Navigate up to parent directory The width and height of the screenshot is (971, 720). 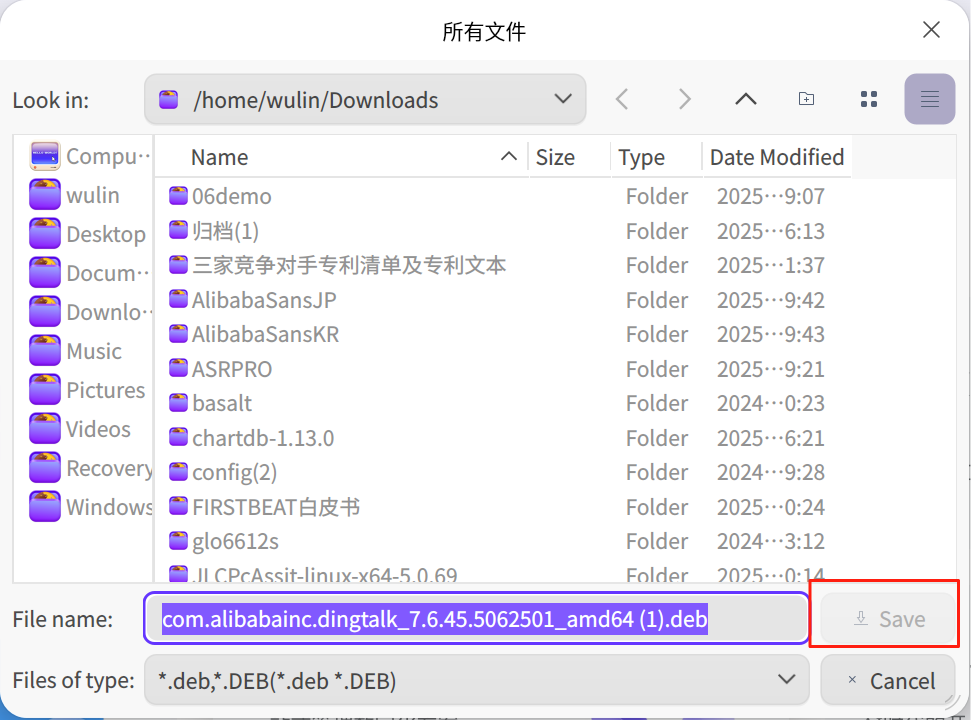pyautogui.click(x=746, y=99)
